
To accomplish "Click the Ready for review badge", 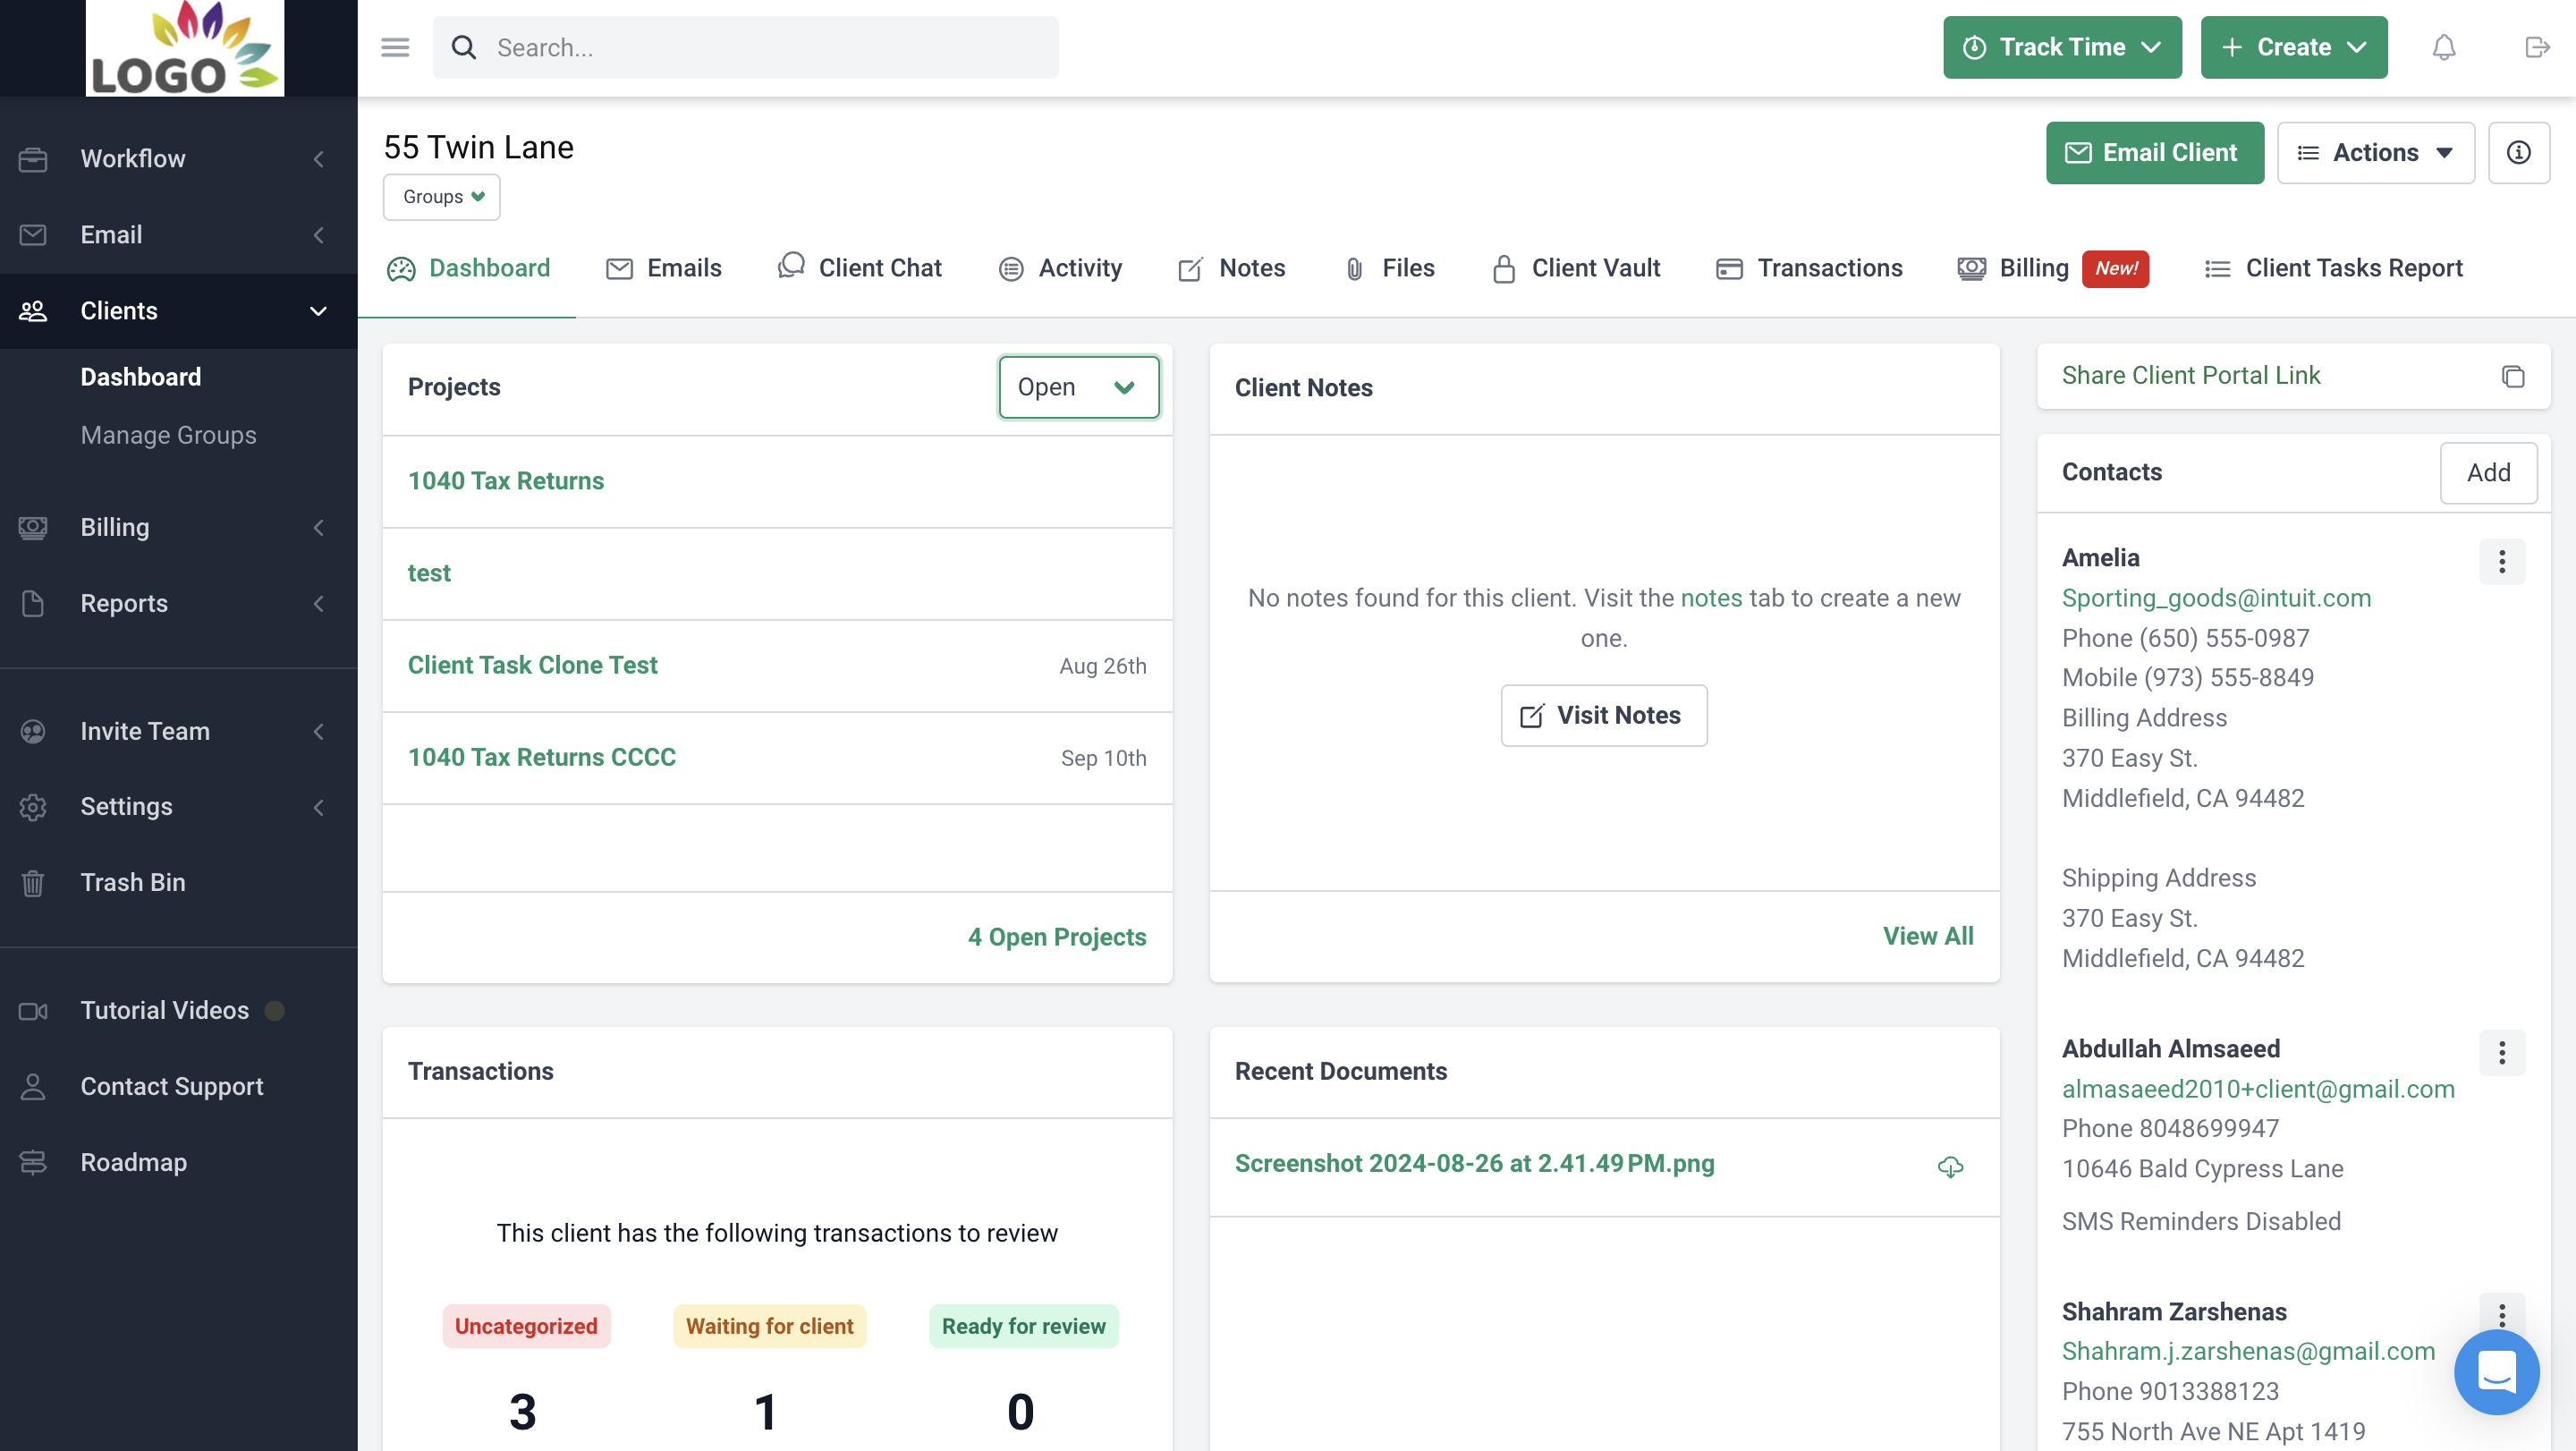I will (1023, 1326).
